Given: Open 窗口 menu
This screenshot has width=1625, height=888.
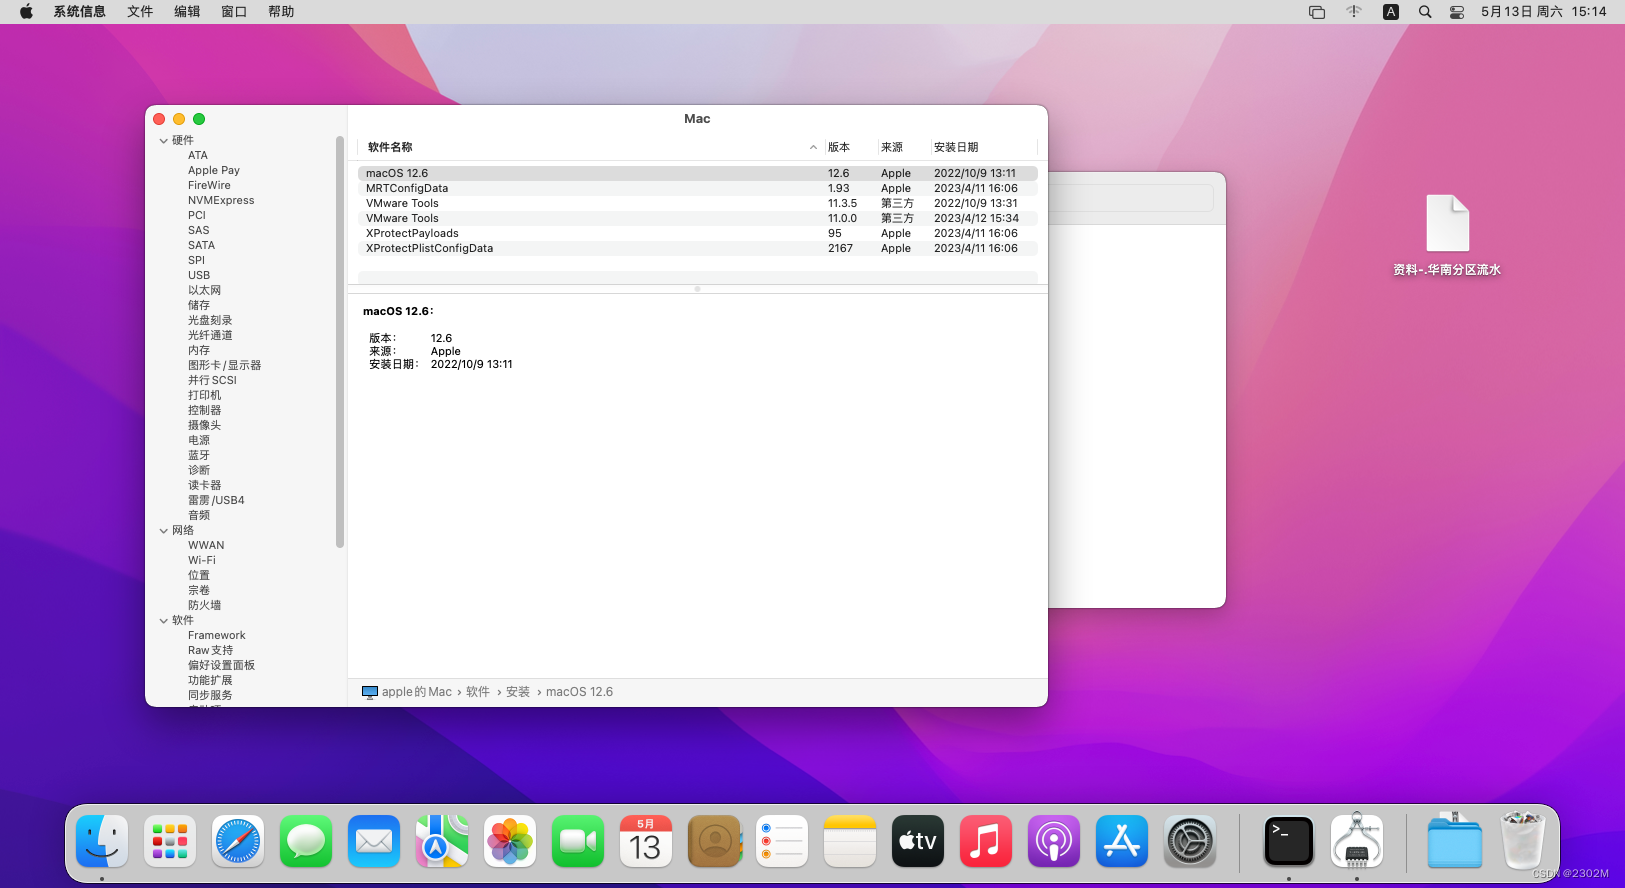Looking at the screenshot, I should [234, 12].
